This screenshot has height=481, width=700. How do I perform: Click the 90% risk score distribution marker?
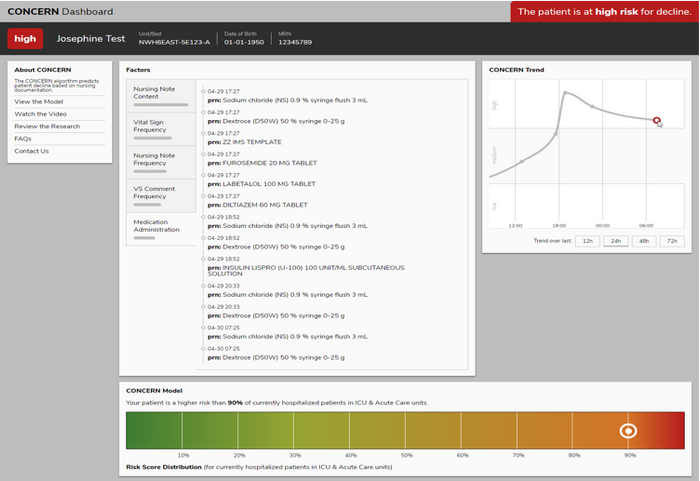(628, 431)
